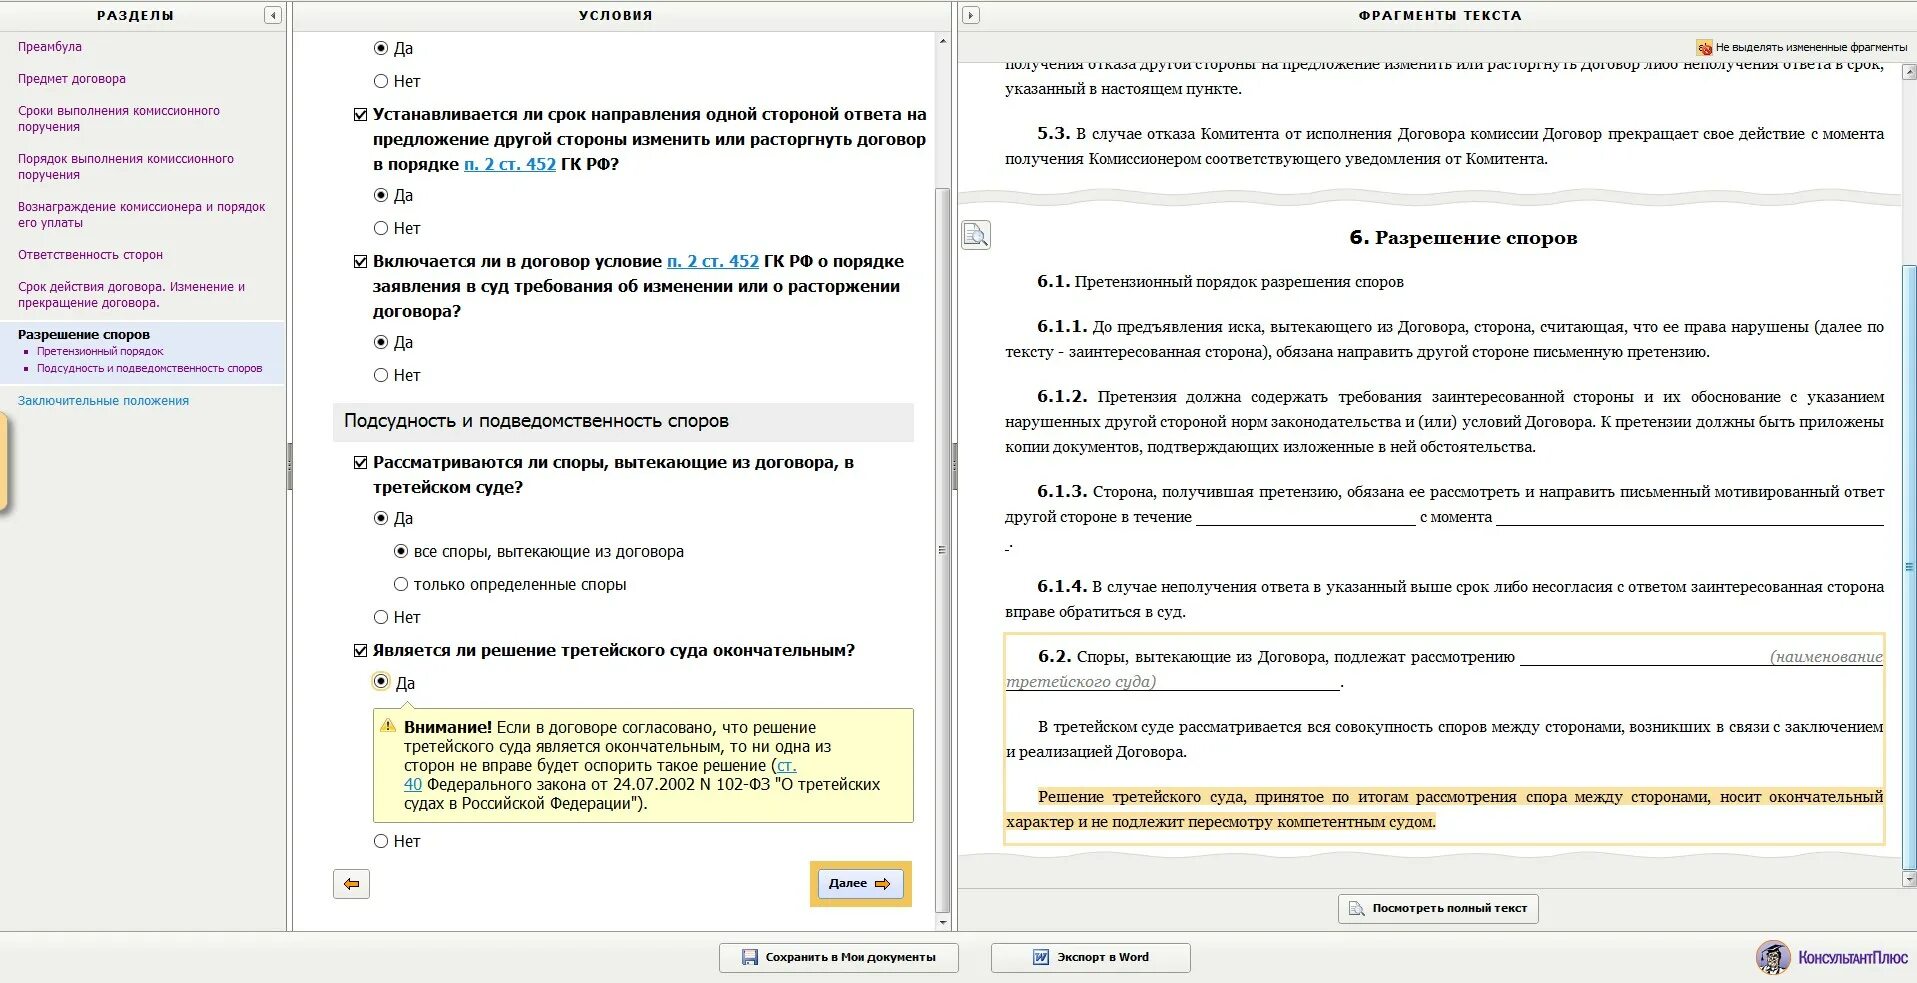Select Нет for окончательное решение
1917x983 pixels.
point(381,841)
